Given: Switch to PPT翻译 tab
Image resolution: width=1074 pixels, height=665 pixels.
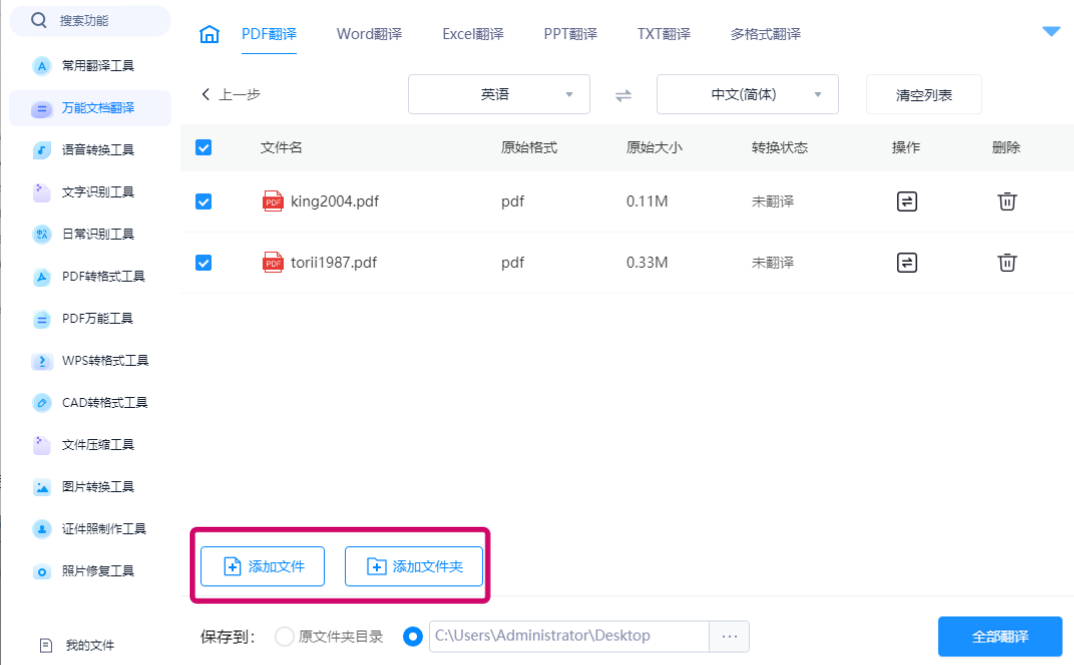Looking at the screenshot, I should (570, 34).
